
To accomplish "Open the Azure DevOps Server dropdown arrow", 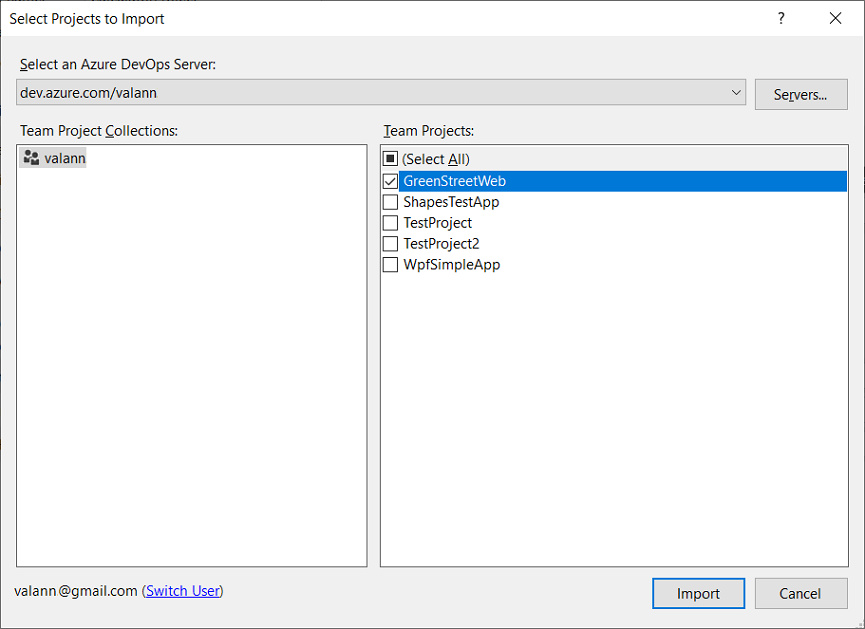I will coord(736,93).
